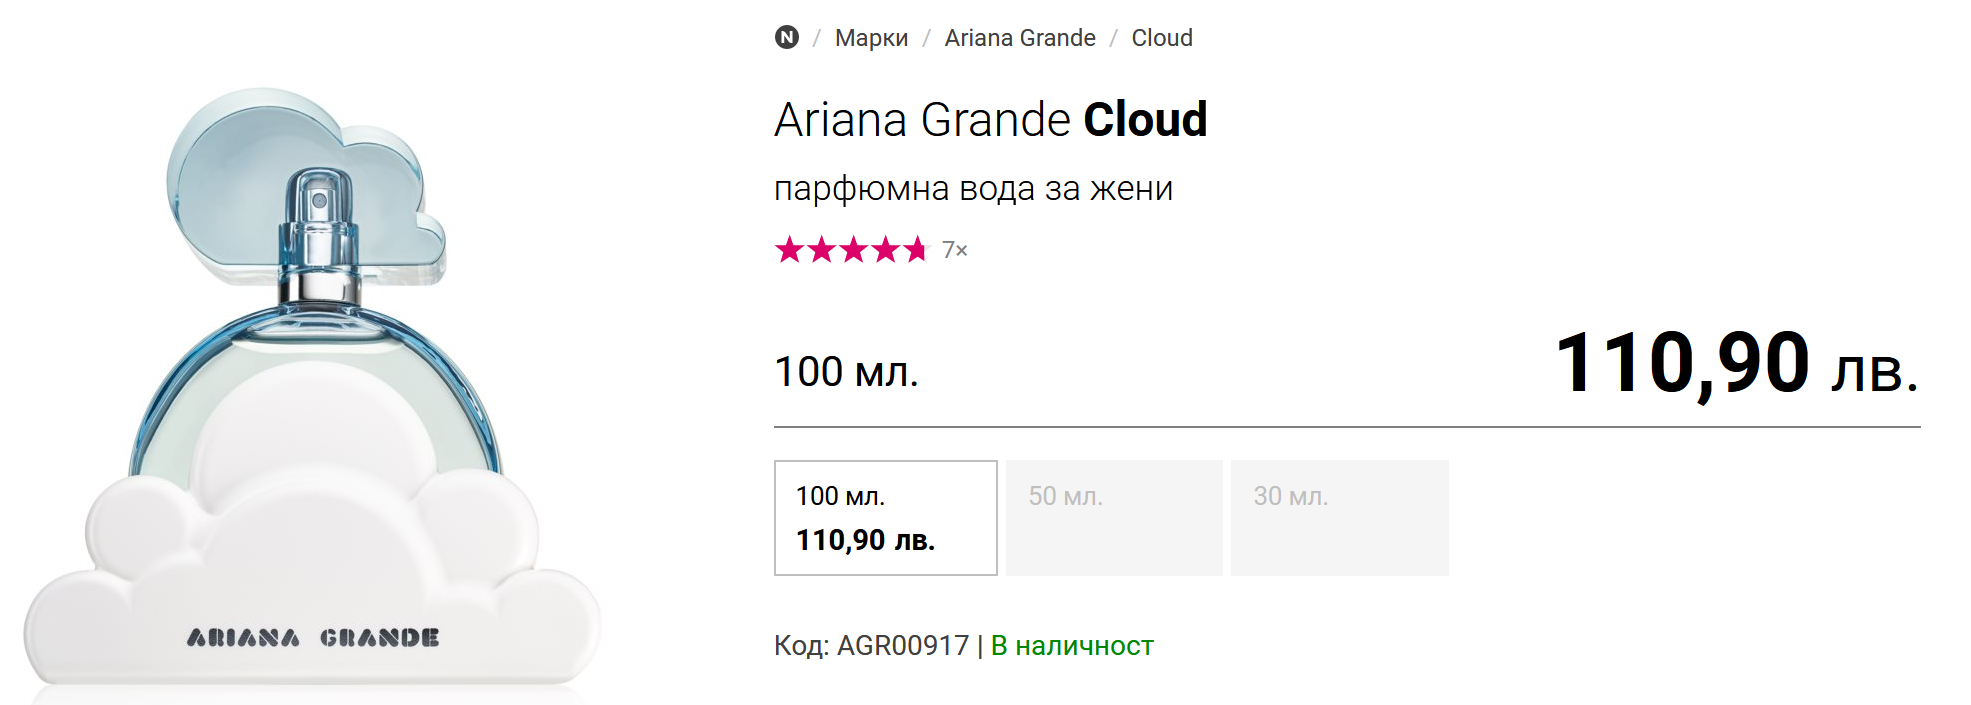Click the ARIANA GRANDE logo on bottle base

pos(313,638)
